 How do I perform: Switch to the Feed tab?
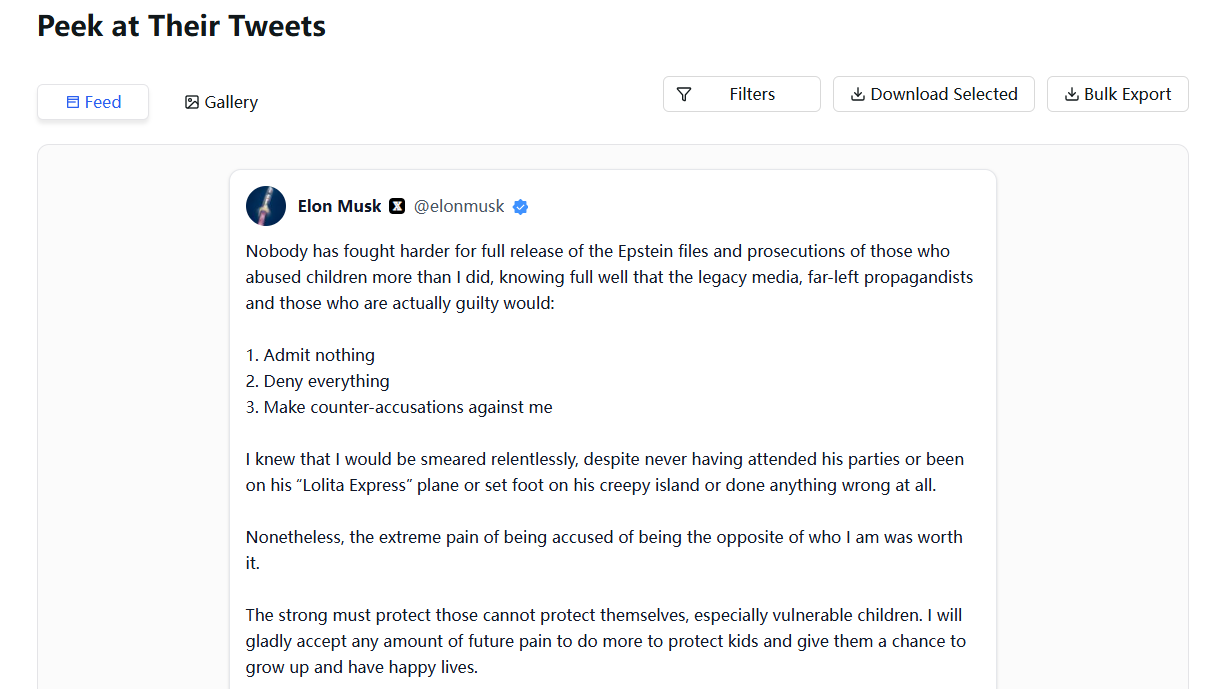93,102
